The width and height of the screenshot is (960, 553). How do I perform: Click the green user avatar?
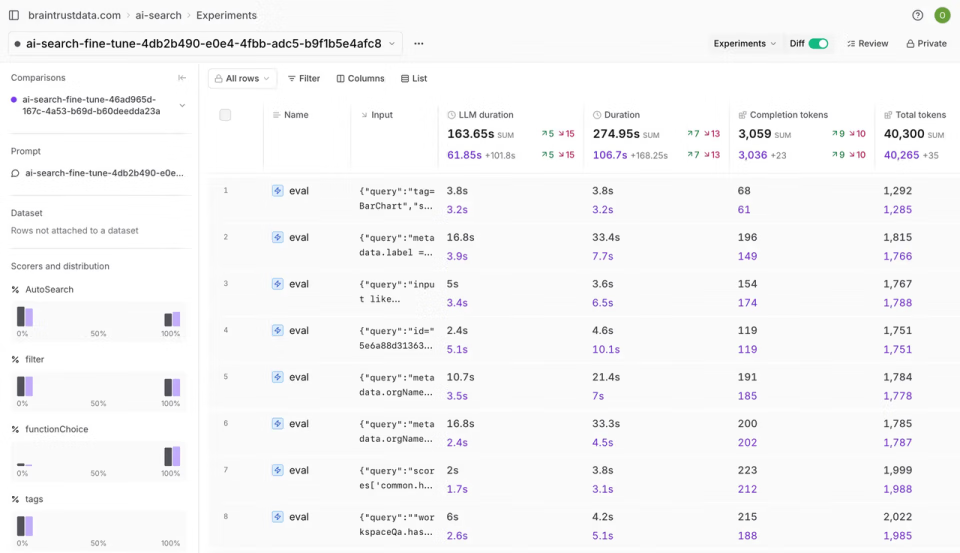pos(942,15)
